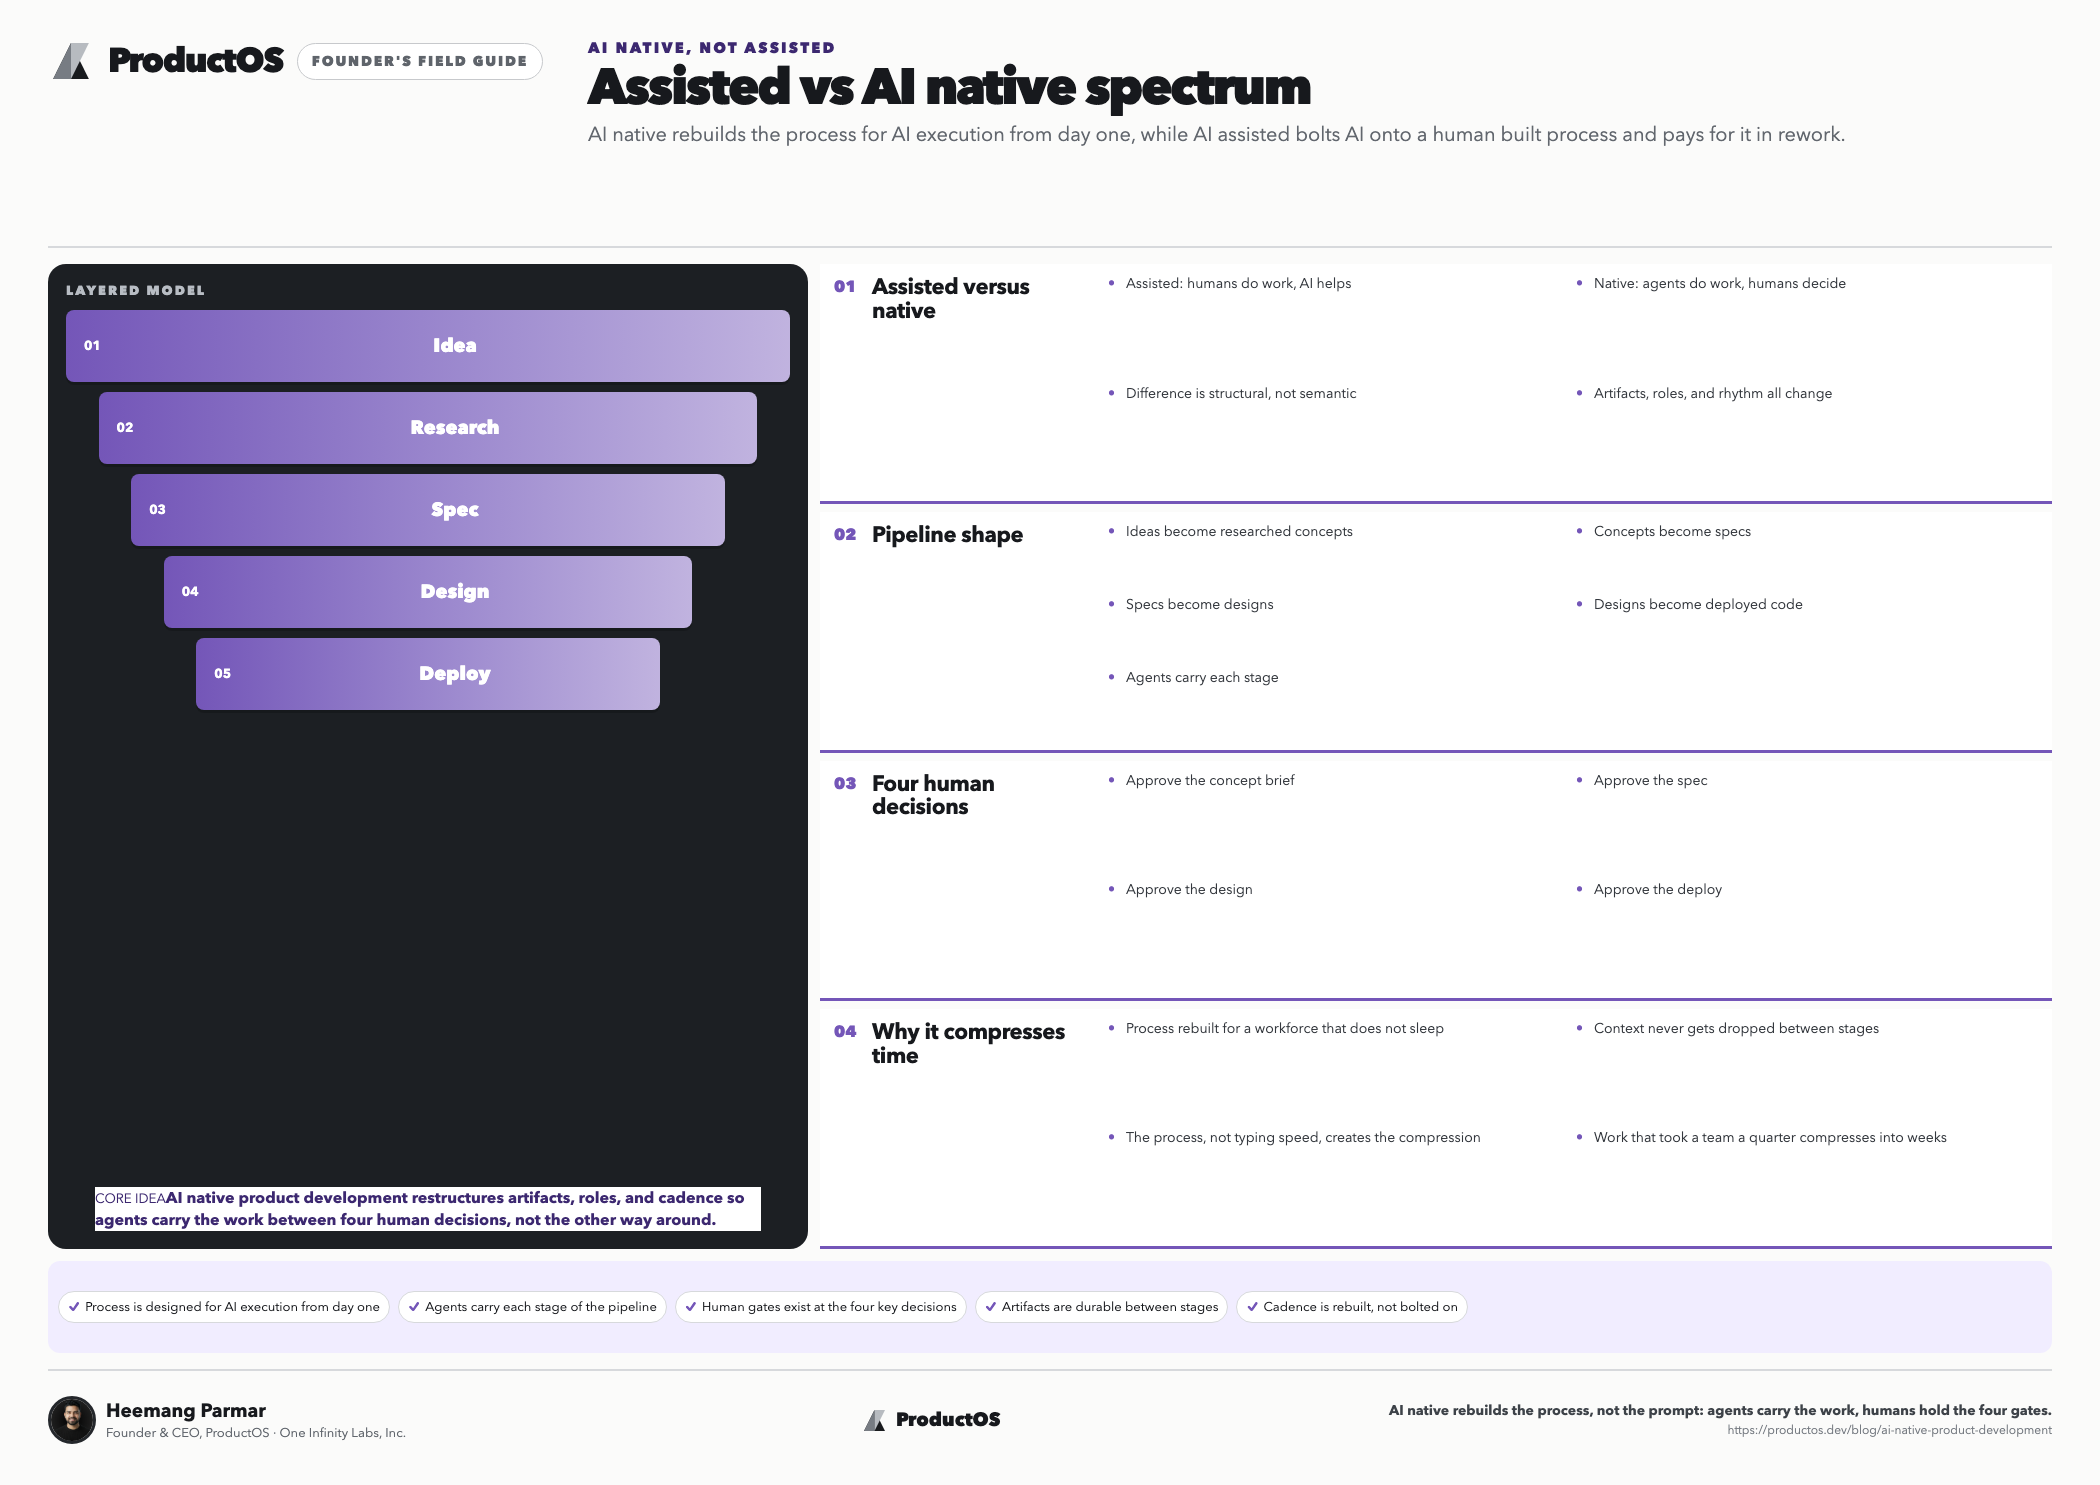The width and height of the screenshot is (2100, 1485).
Task: Select the Idea layer bar
Action: (428, 346)
